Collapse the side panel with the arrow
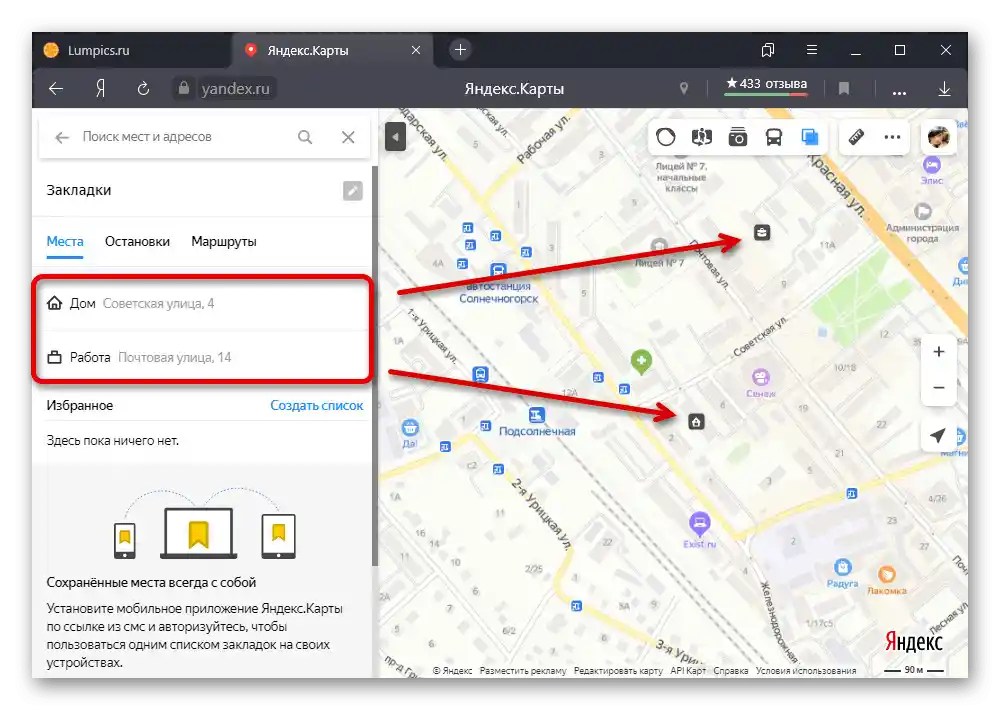 point(395,137)
